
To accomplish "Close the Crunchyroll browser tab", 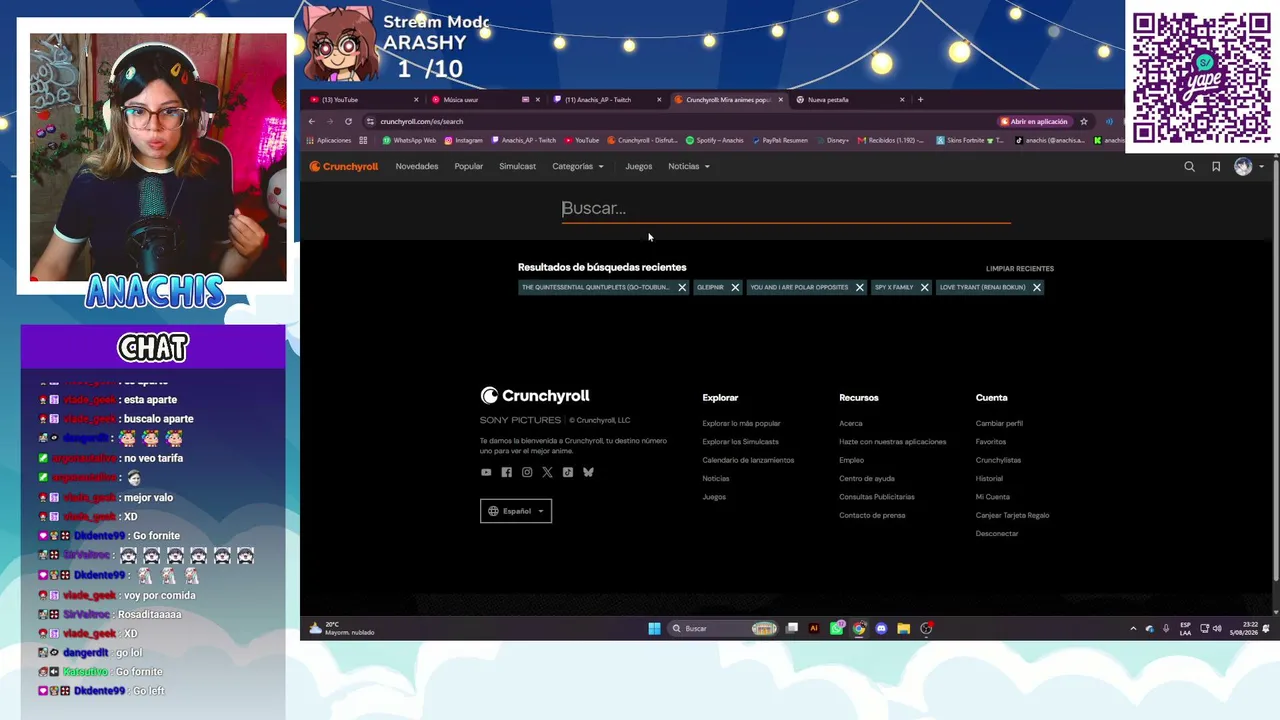I will 780,100.
